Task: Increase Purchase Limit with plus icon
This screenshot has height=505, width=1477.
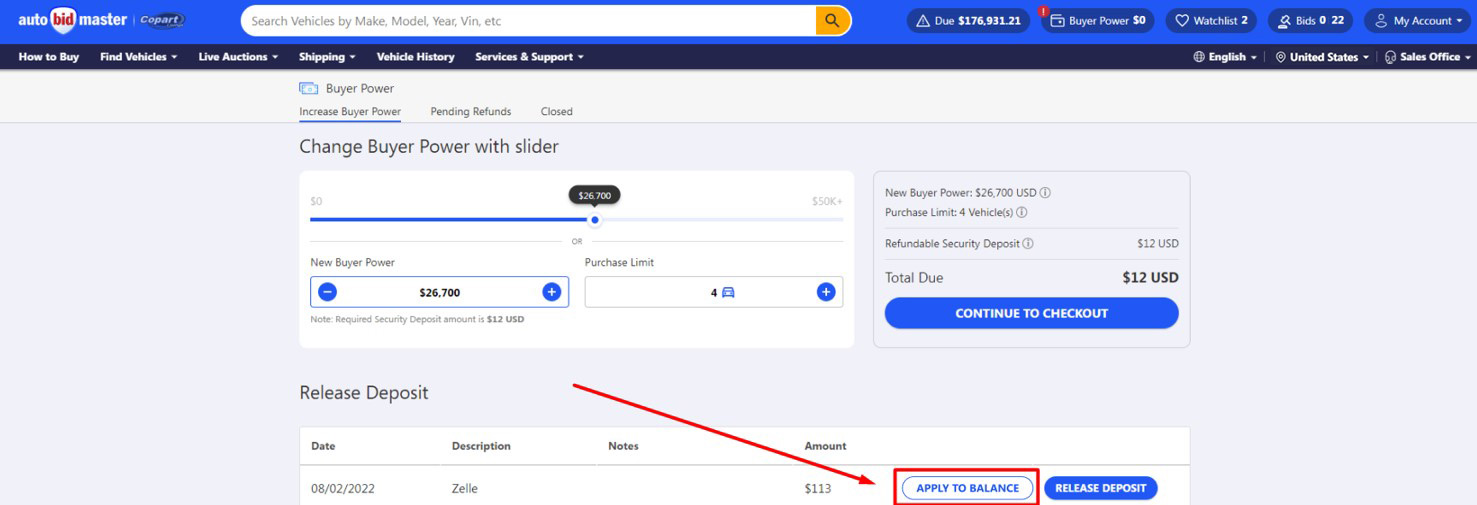Action: (x=826, y=292)
